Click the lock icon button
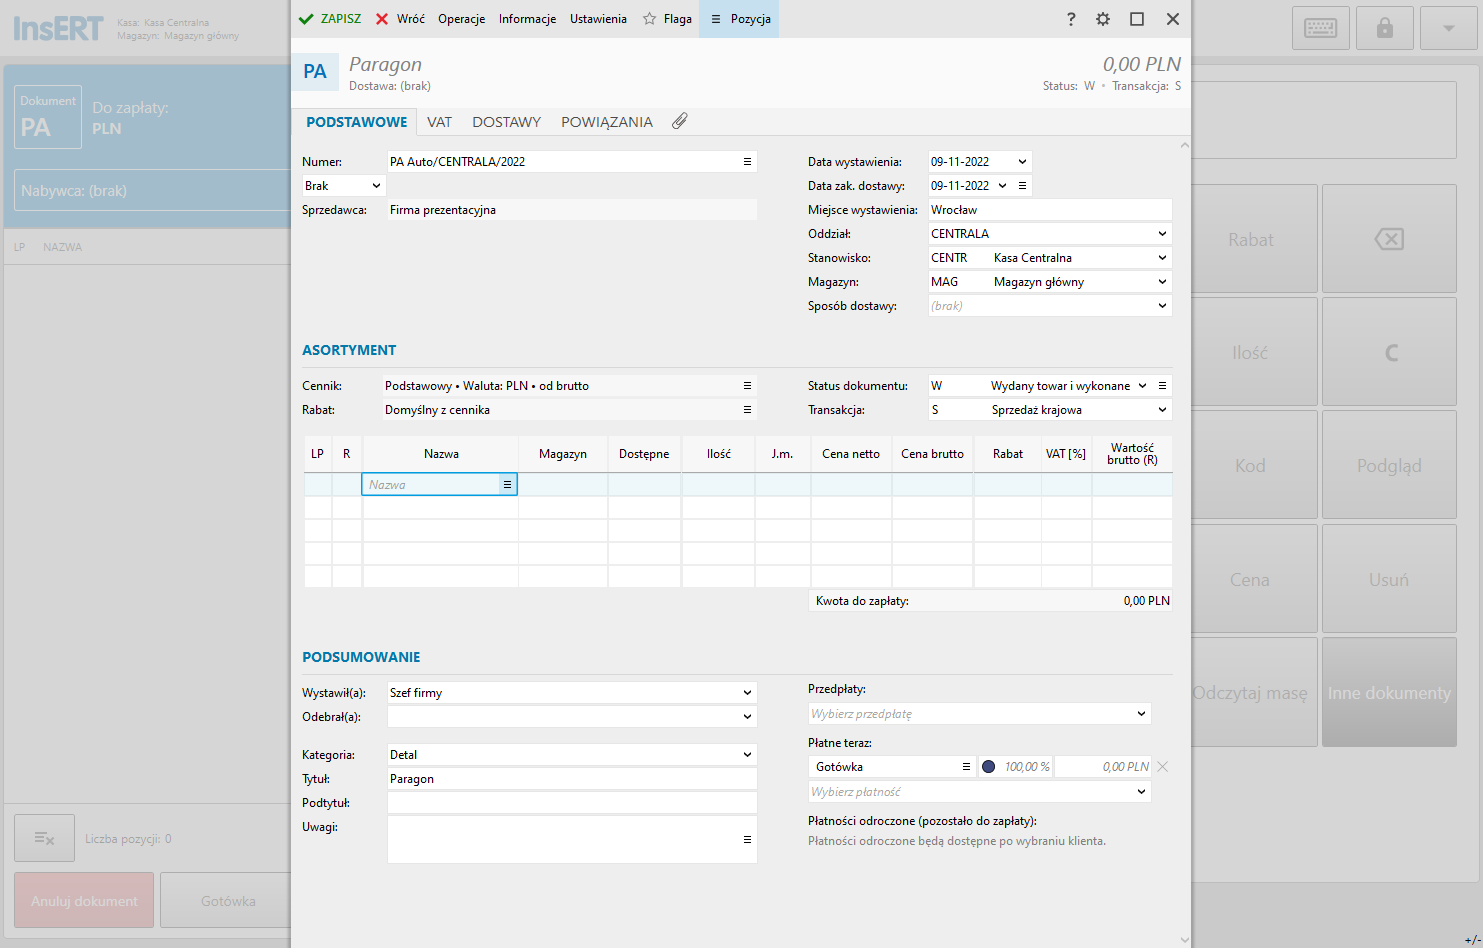This screenshot has height=948, width=1483. [x=1385, y=29]
